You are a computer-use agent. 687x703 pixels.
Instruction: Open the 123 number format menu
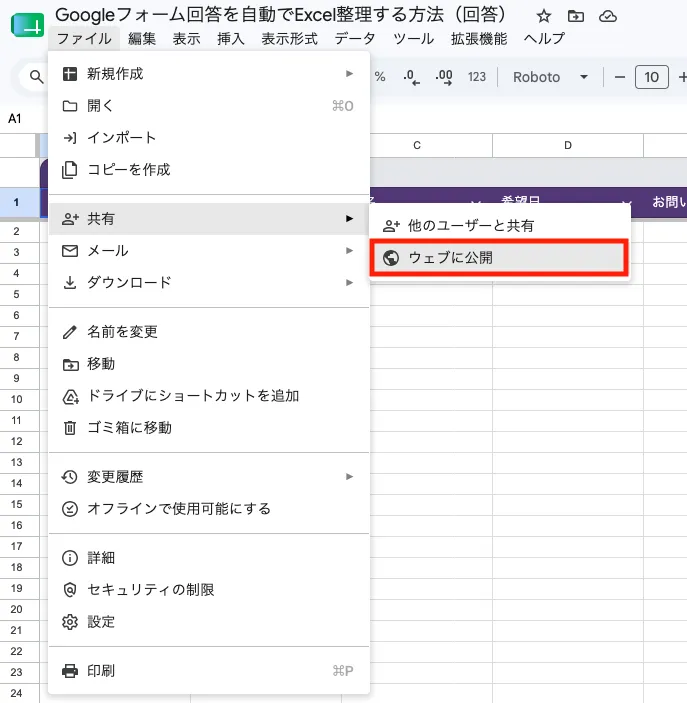click(477, 77)
